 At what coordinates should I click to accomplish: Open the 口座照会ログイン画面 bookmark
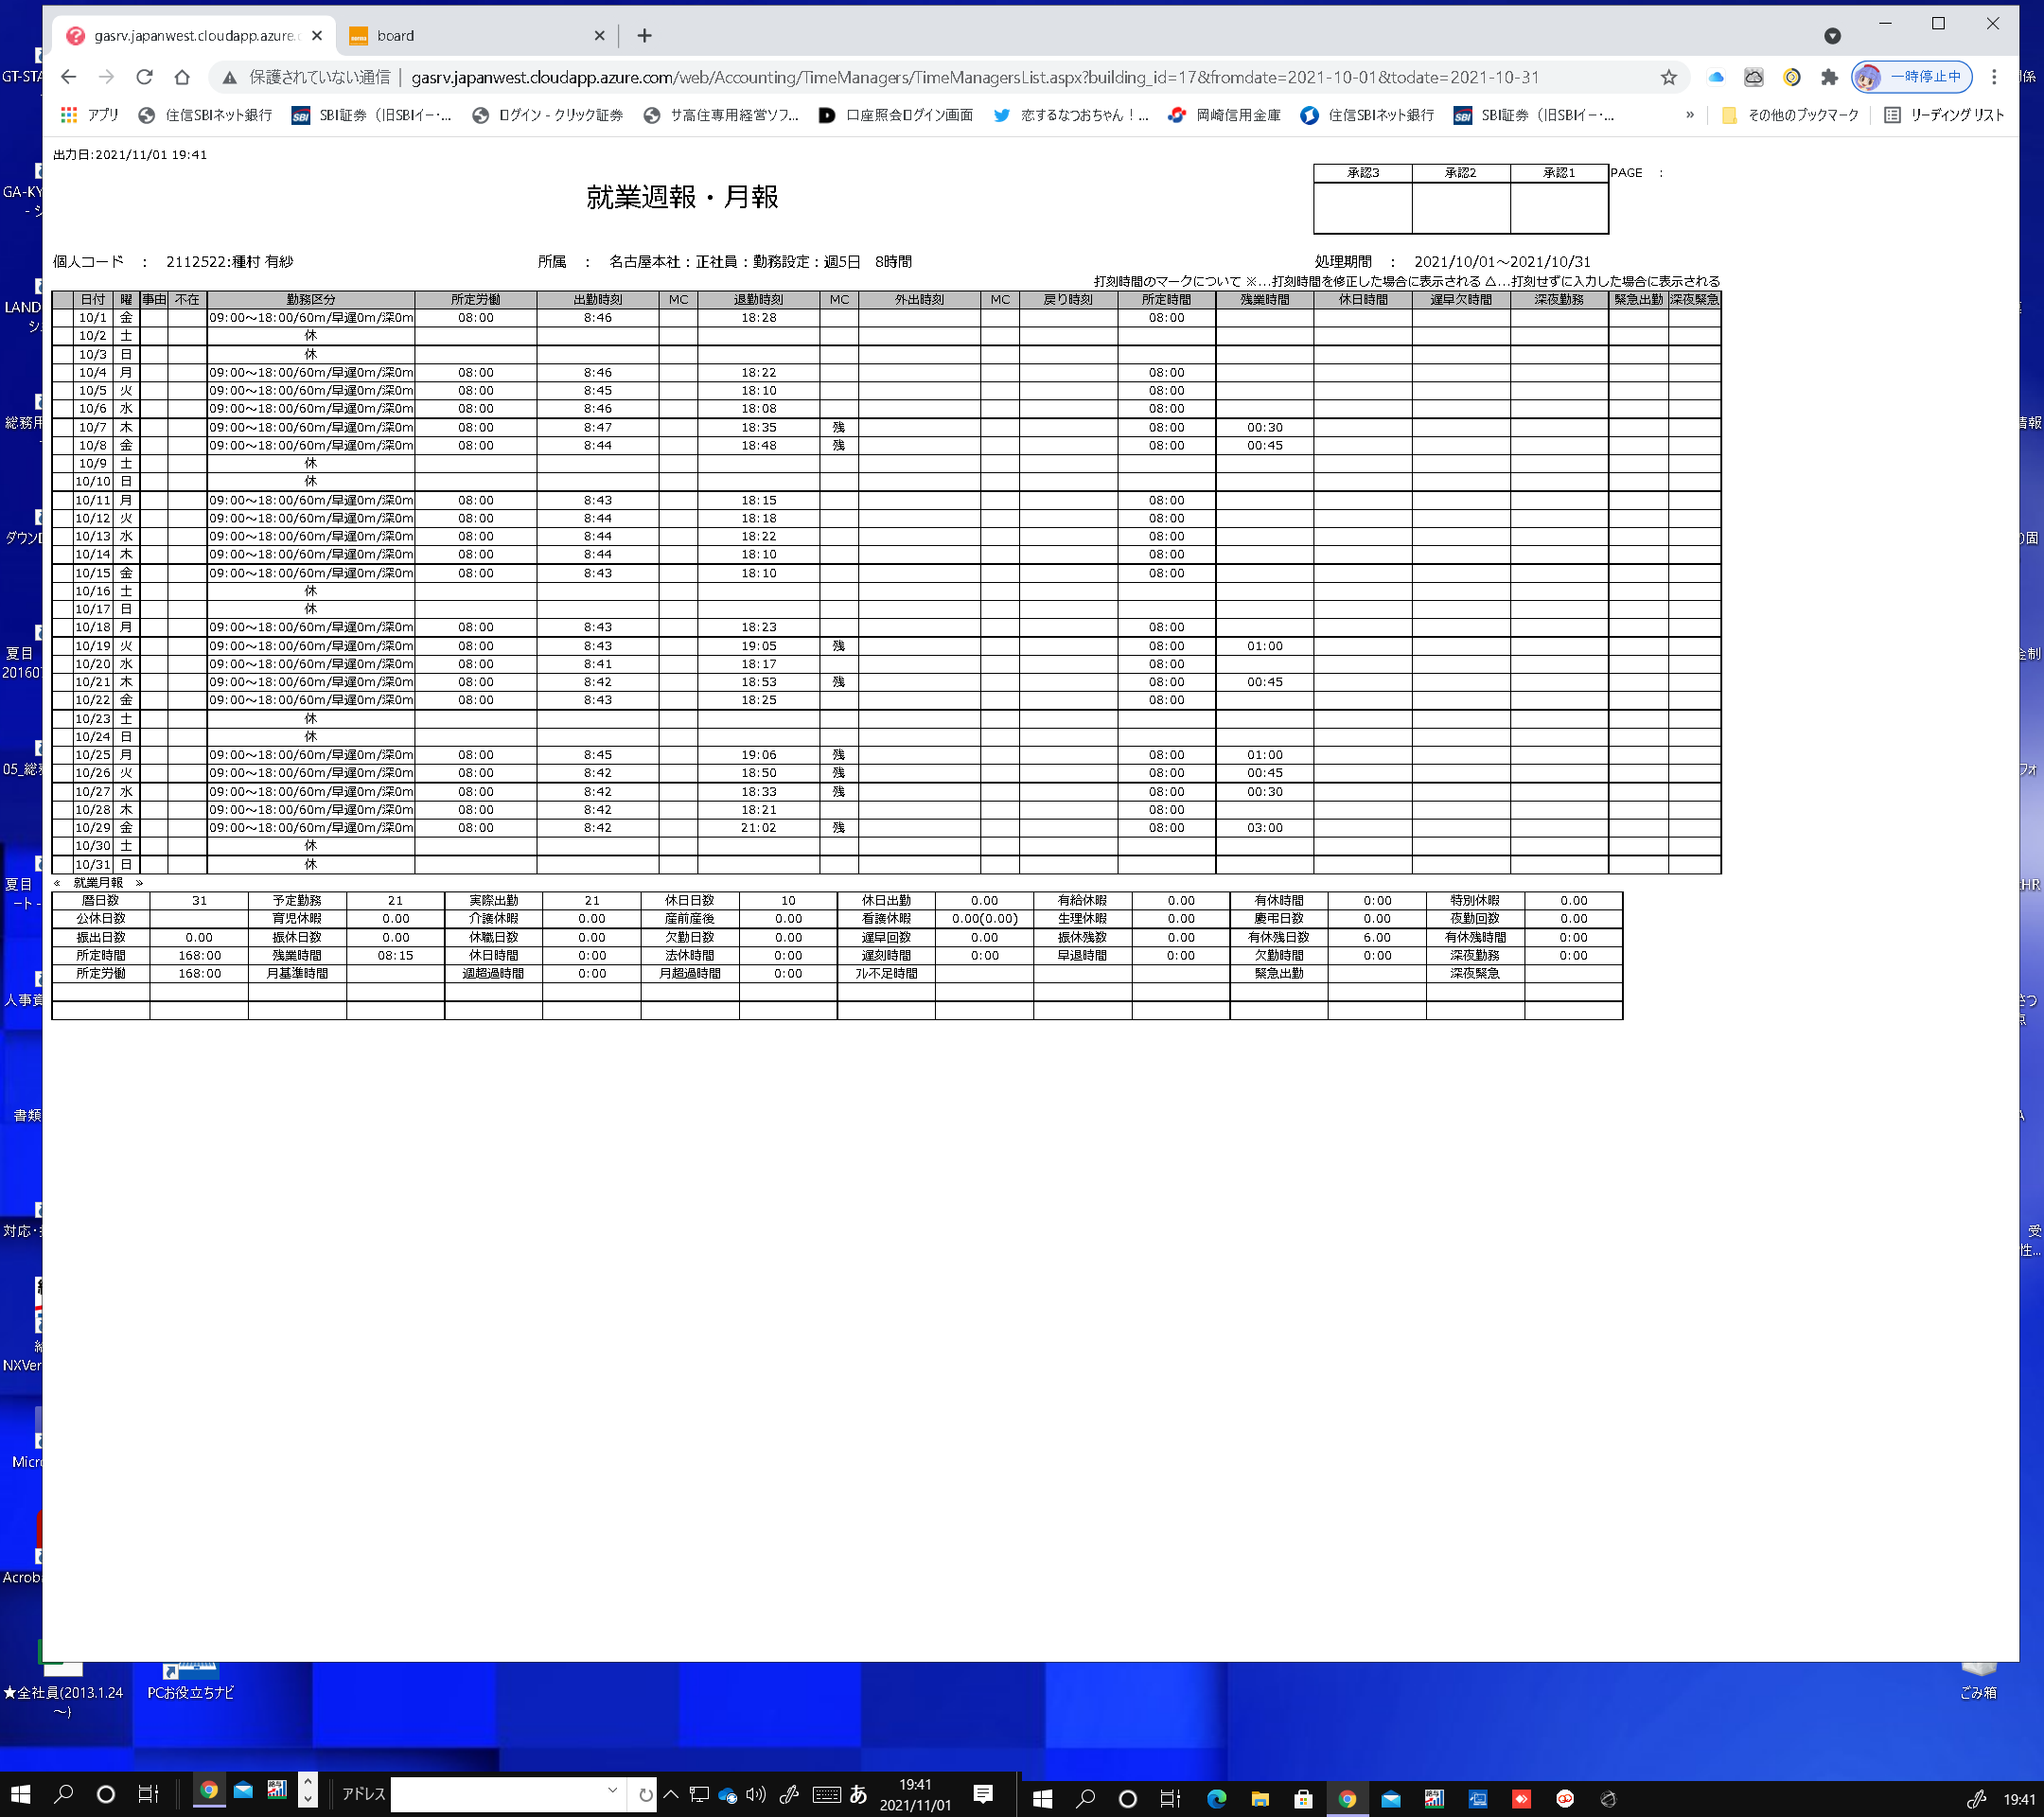(896, 115)
